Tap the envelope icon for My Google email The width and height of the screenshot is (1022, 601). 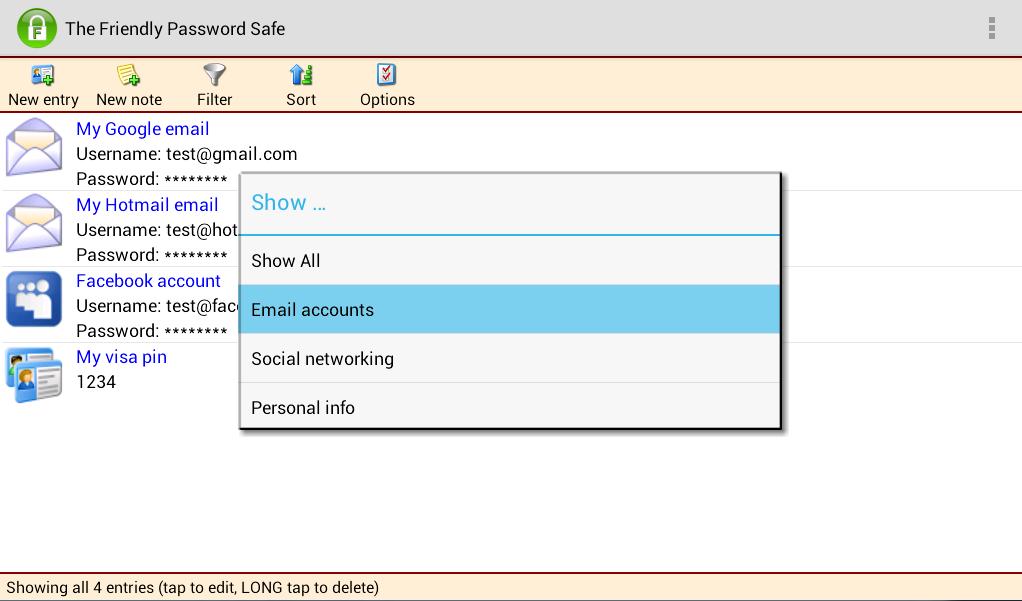[x=34, y=147]
